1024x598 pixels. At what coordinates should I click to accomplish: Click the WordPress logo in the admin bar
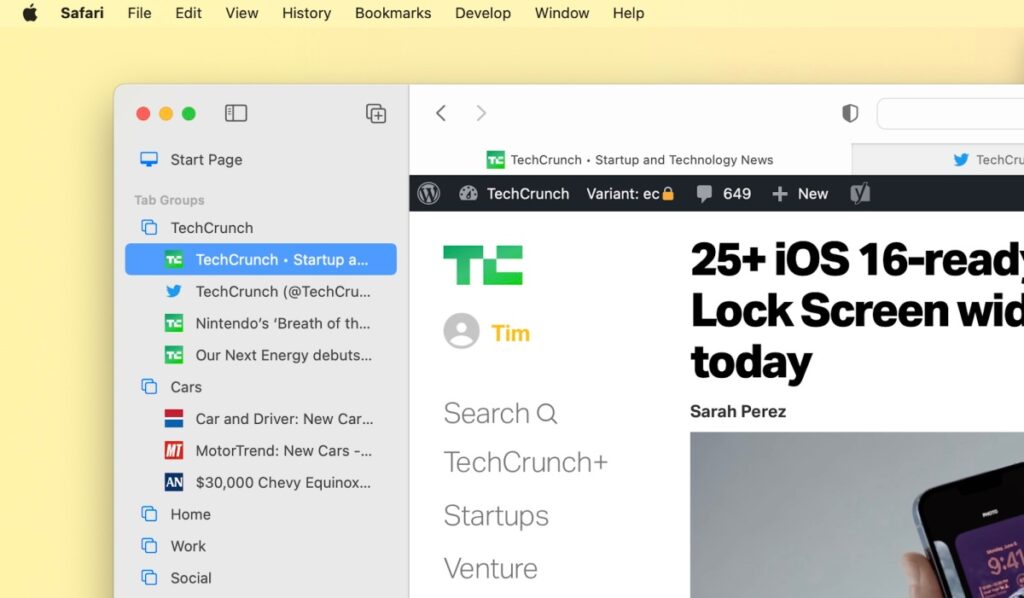point(428,193)
